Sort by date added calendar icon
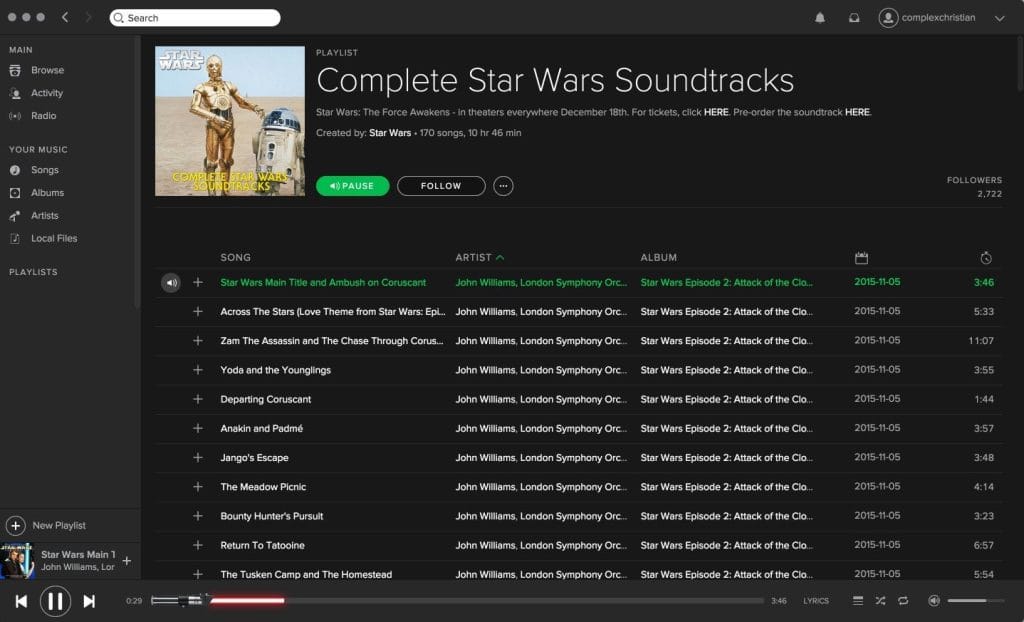This screenshot has height=622, width=1024. pyautogui.click(x=861, y=258)
